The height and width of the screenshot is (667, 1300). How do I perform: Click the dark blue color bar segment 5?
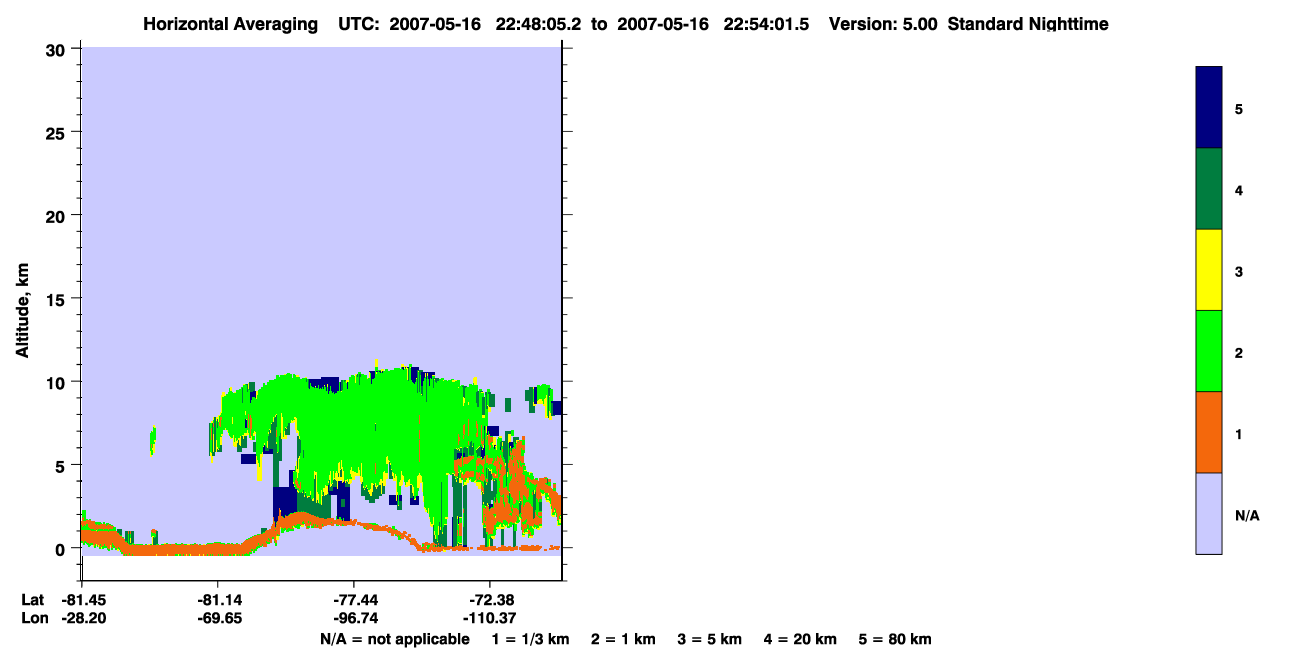click(1209, 107)
